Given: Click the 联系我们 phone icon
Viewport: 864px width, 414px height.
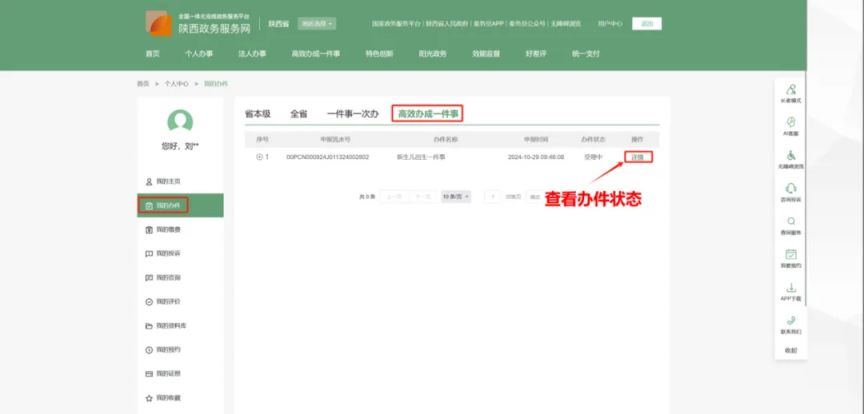Looking at the screenshot, I should click(x=791, y=320).
